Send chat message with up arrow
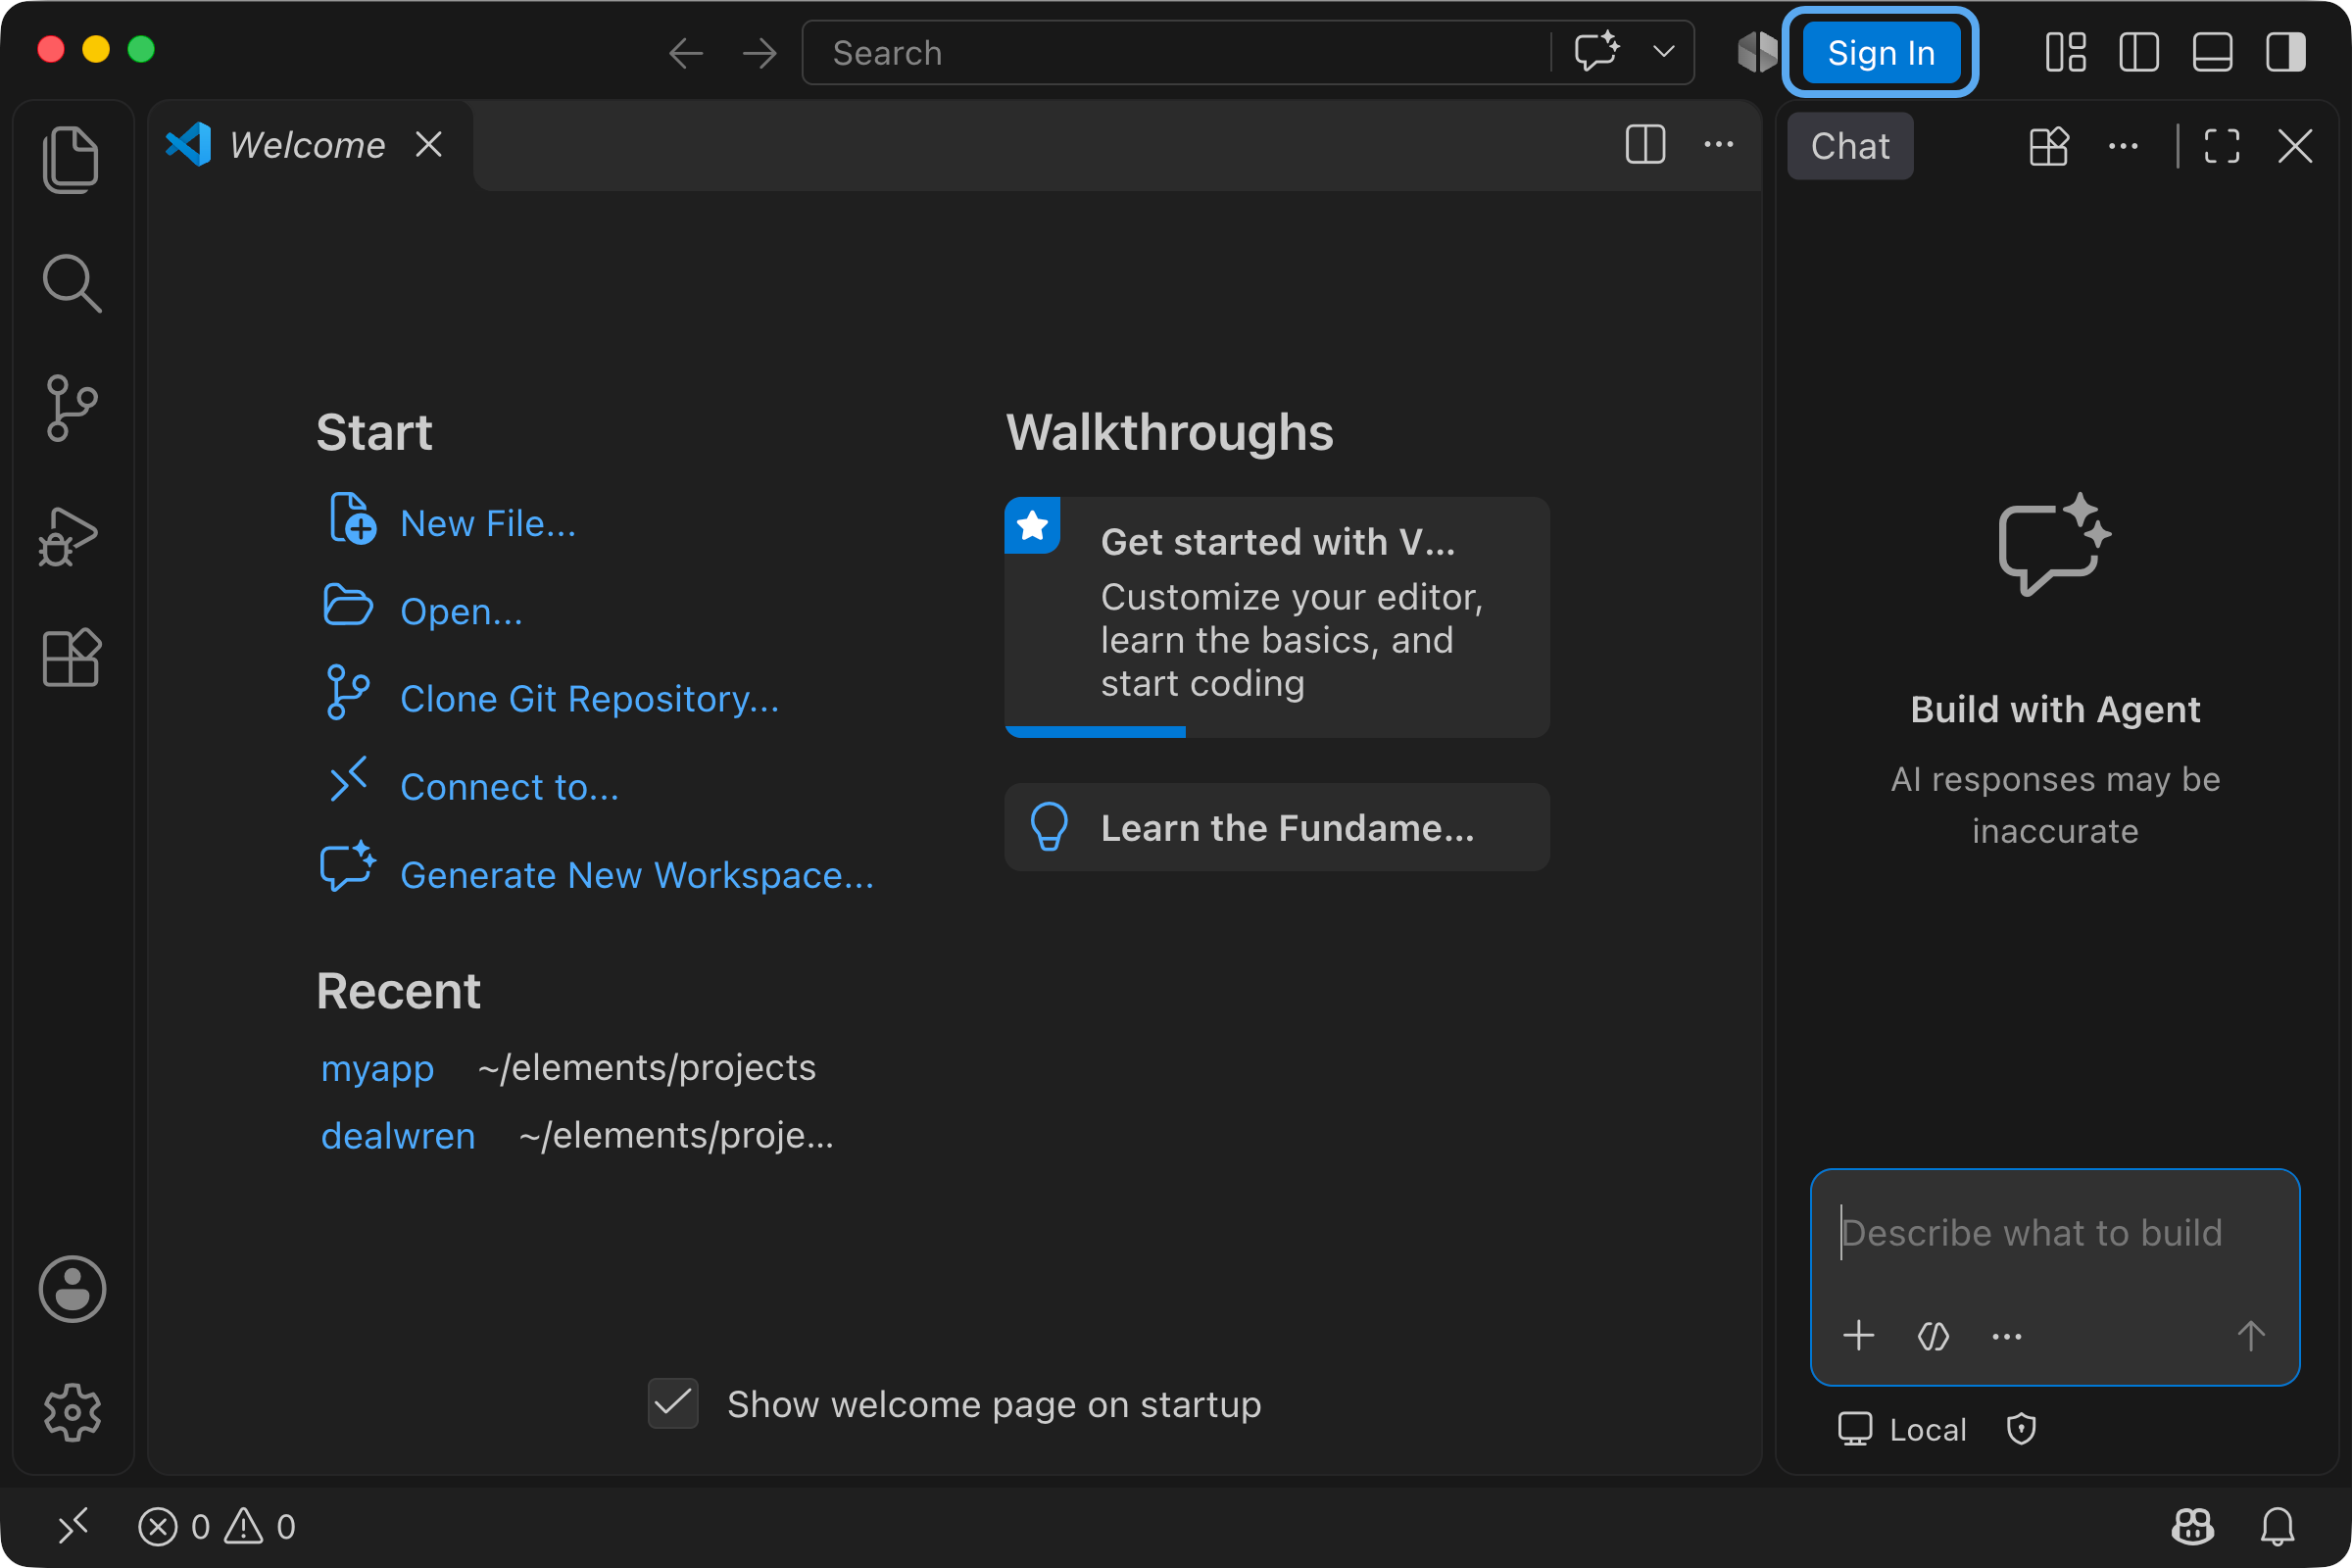Image resolution: width=2352 pixels, height=1568 pixels. tap(2250, 1336)
